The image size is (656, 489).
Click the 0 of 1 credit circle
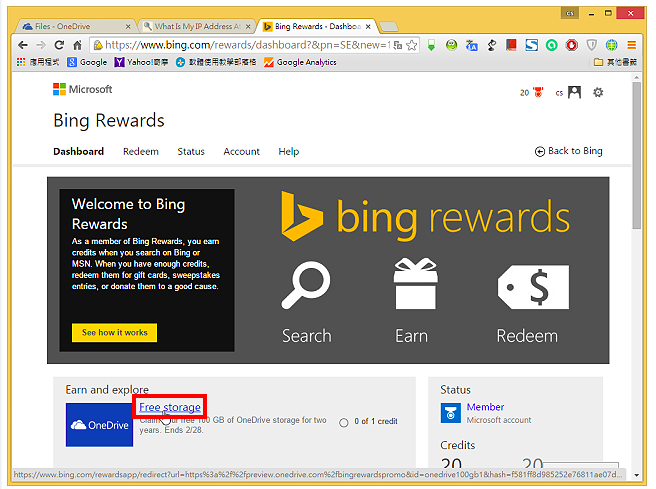tap(344, 422)
